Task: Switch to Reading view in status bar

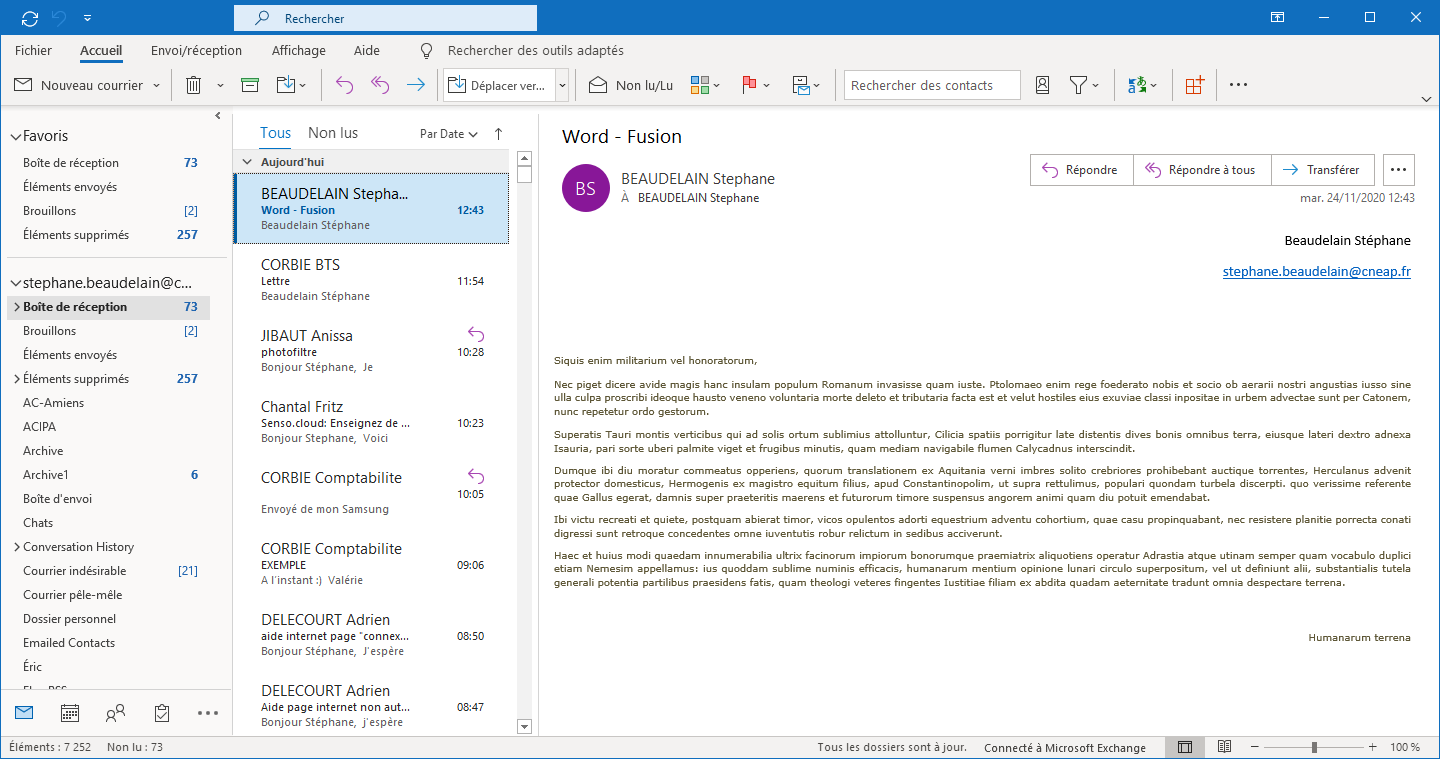Action: click(x=1224, y=747)
